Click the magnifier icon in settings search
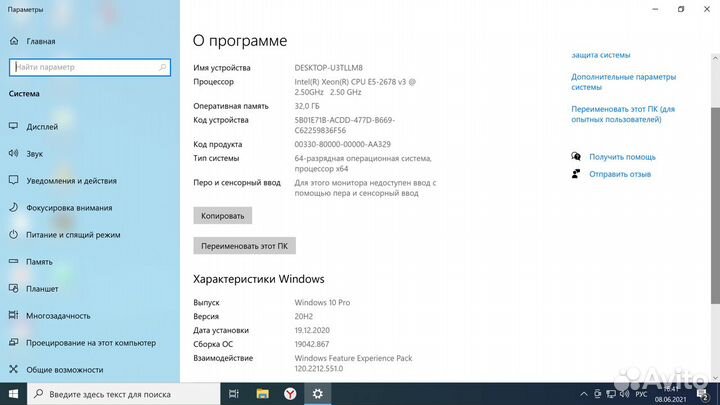720x405 pixels. tap(162, 67)
